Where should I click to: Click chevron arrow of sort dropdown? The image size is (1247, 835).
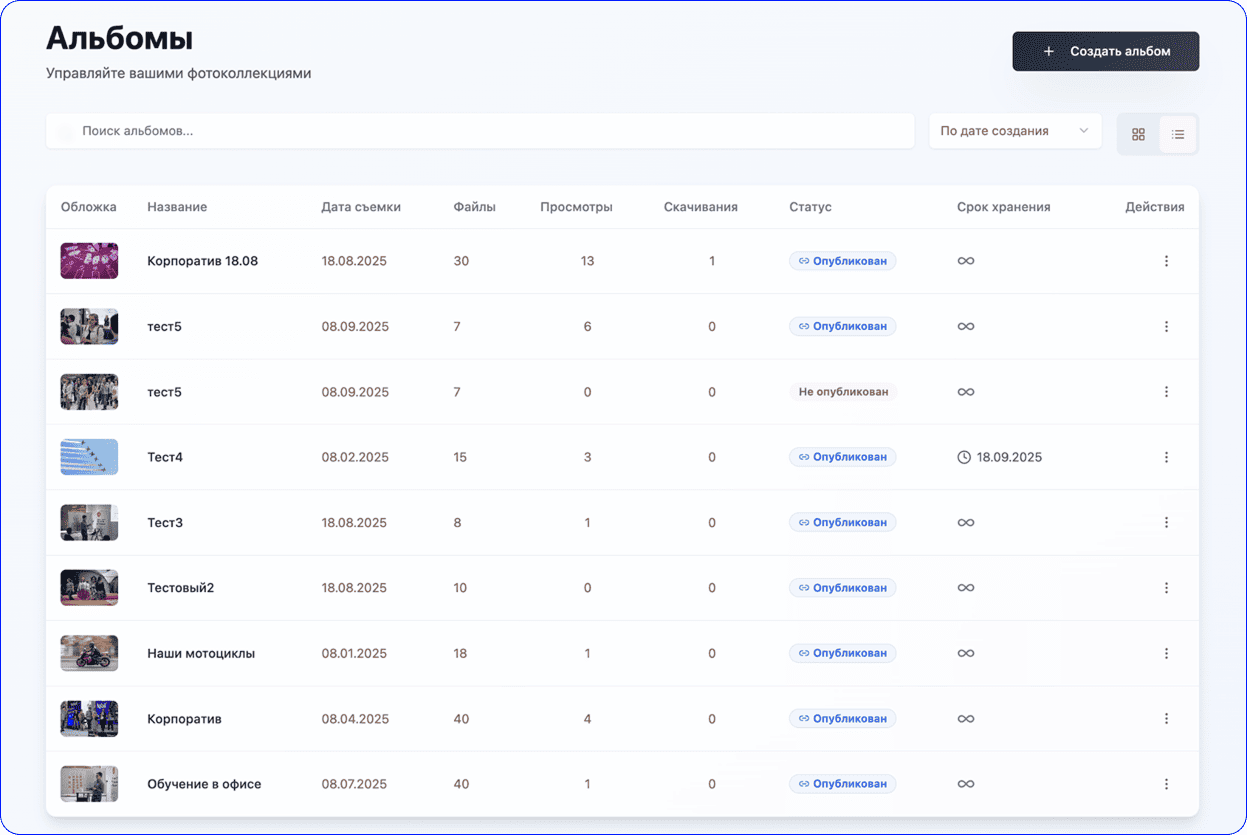pos(1084,131)
